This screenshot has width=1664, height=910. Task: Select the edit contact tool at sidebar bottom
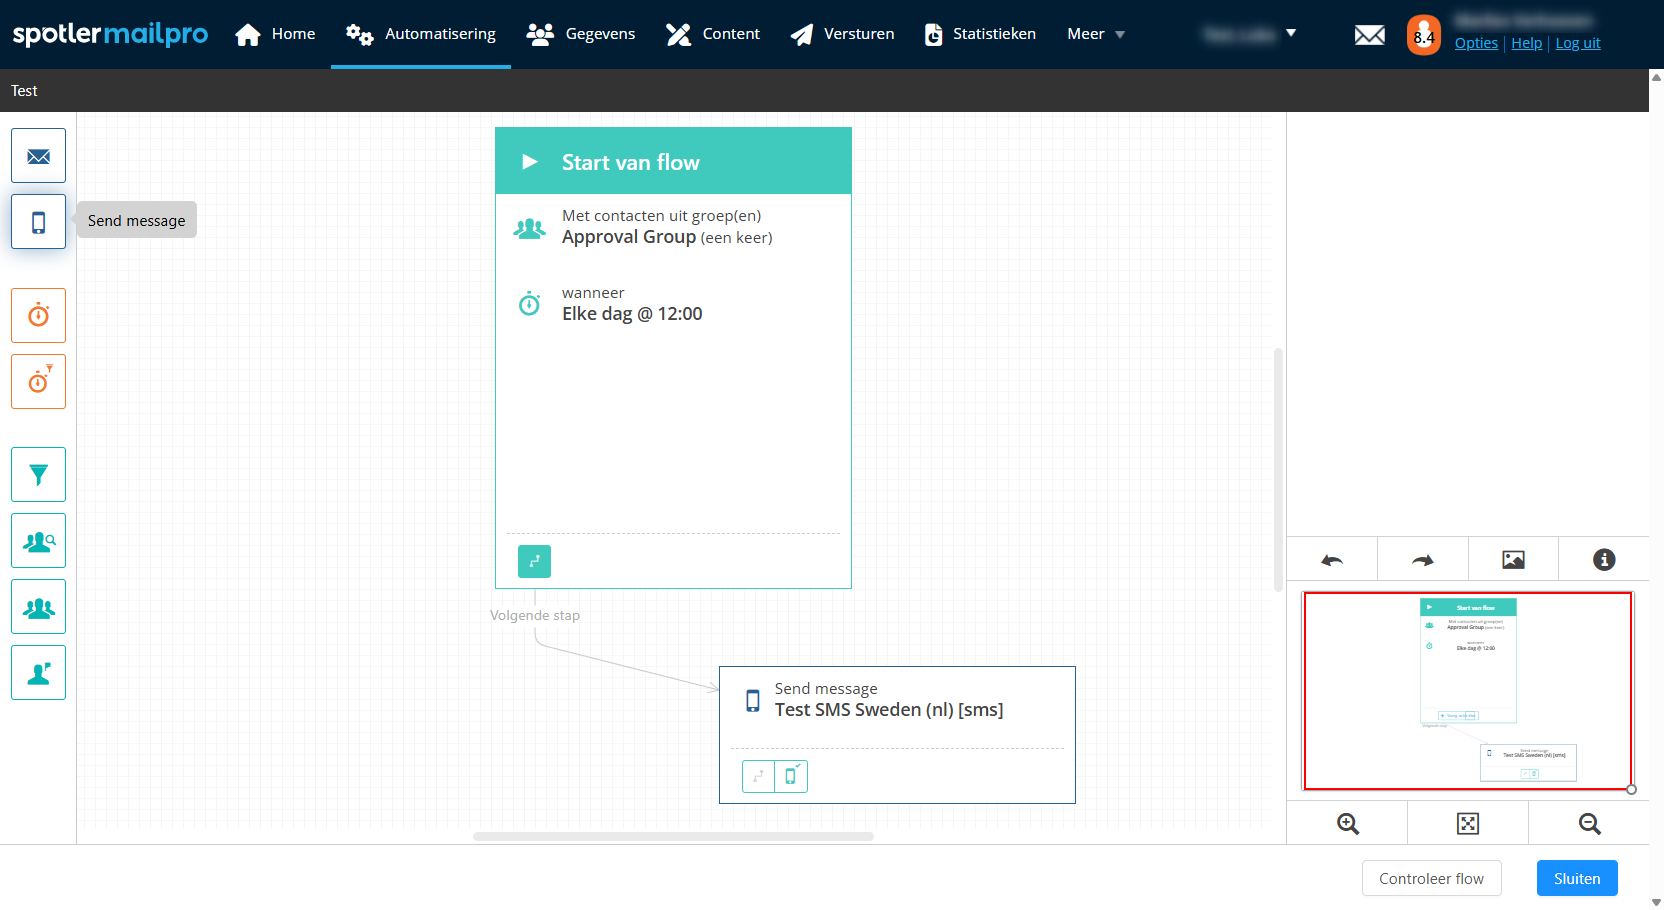[x=38, y=673]
